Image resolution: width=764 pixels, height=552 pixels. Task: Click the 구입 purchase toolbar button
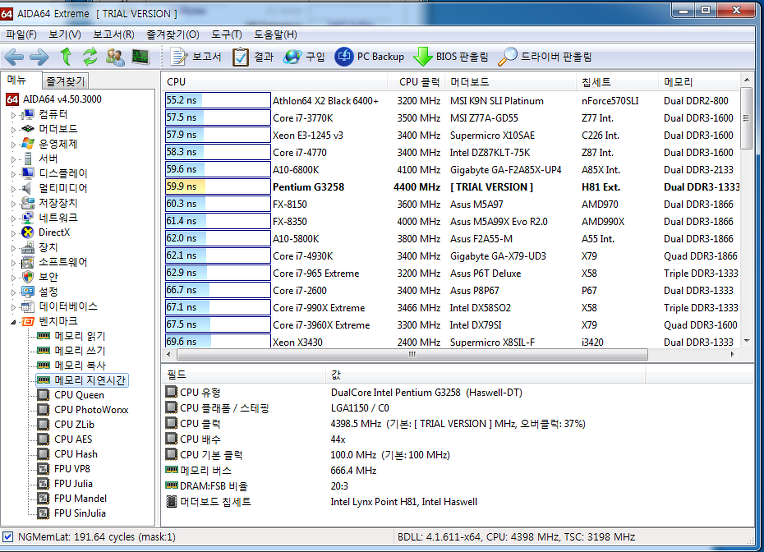(304, 57)
